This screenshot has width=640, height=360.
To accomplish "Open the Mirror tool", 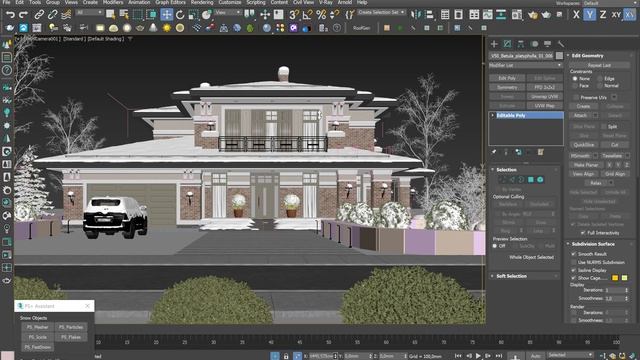I will tap(416, 15).
